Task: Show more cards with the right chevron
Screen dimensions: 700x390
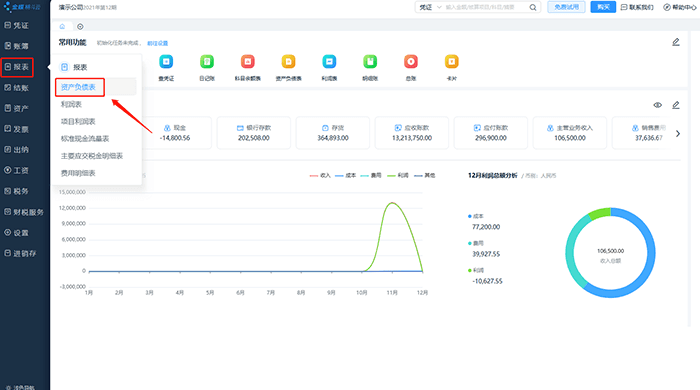Action: coord(678,133)
